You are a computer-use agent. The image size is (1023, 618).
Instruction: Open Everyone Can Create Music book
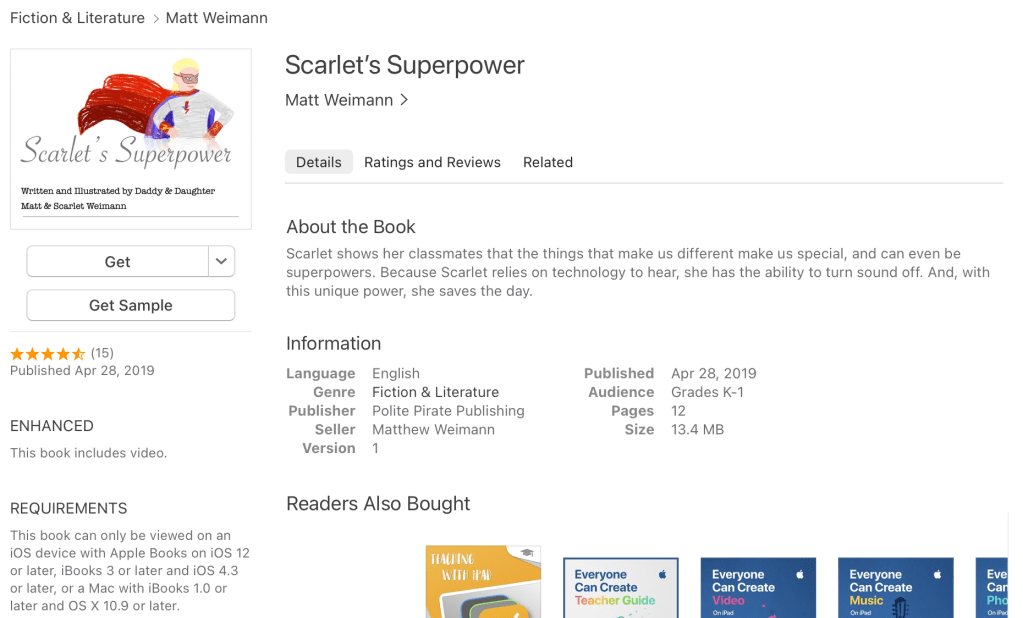tap(895, 588)
